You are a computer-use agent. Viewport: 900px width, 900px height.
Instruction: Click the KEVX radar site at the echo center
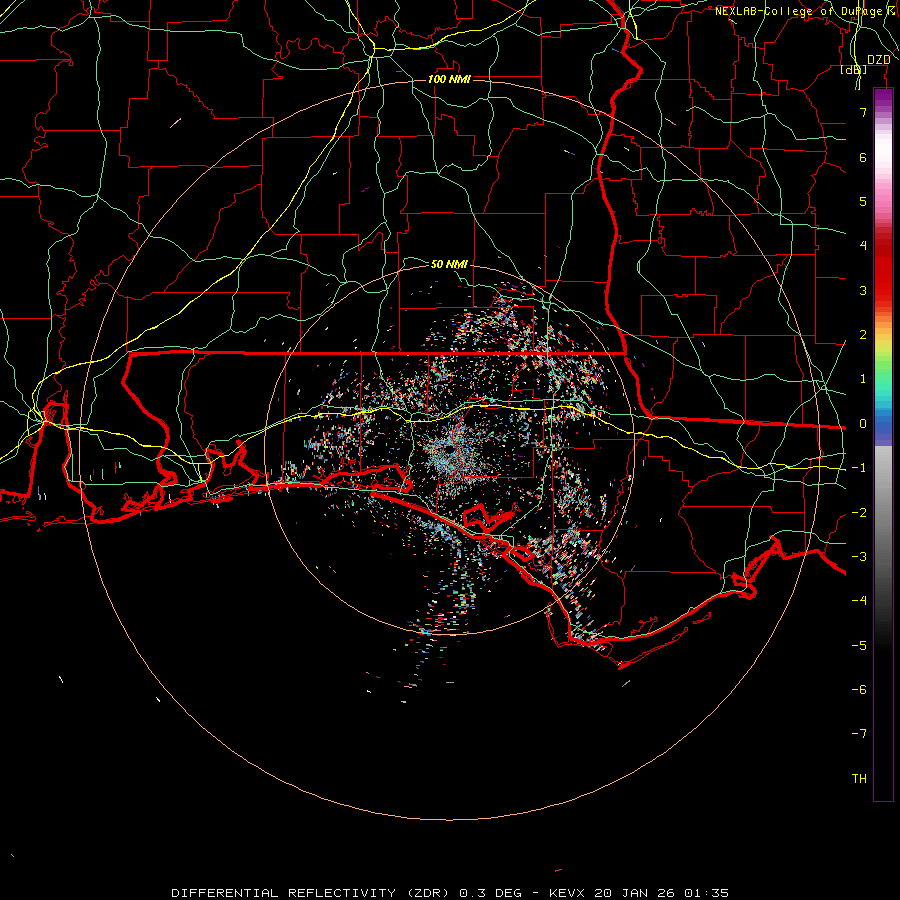tap(449, 450)
